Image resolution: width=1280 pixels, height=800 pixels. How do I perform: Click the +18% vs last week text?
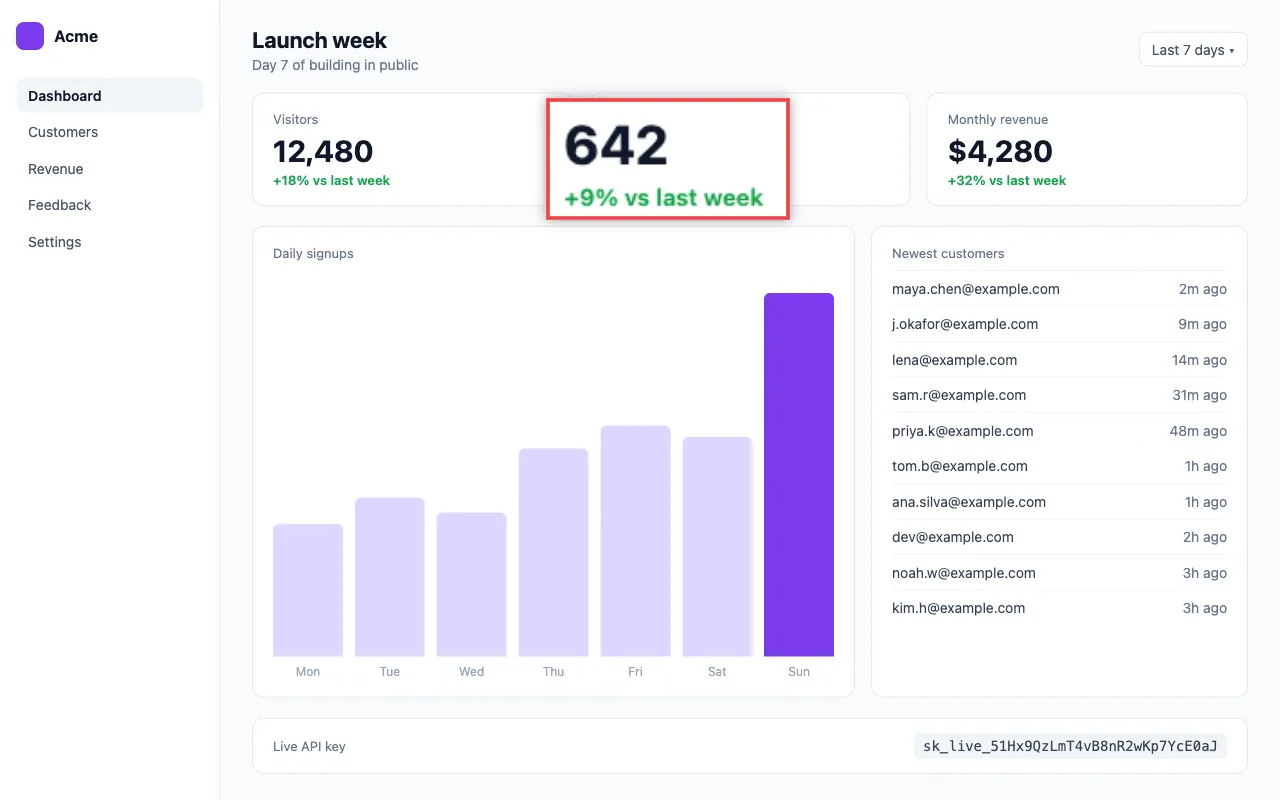[331, 181]
